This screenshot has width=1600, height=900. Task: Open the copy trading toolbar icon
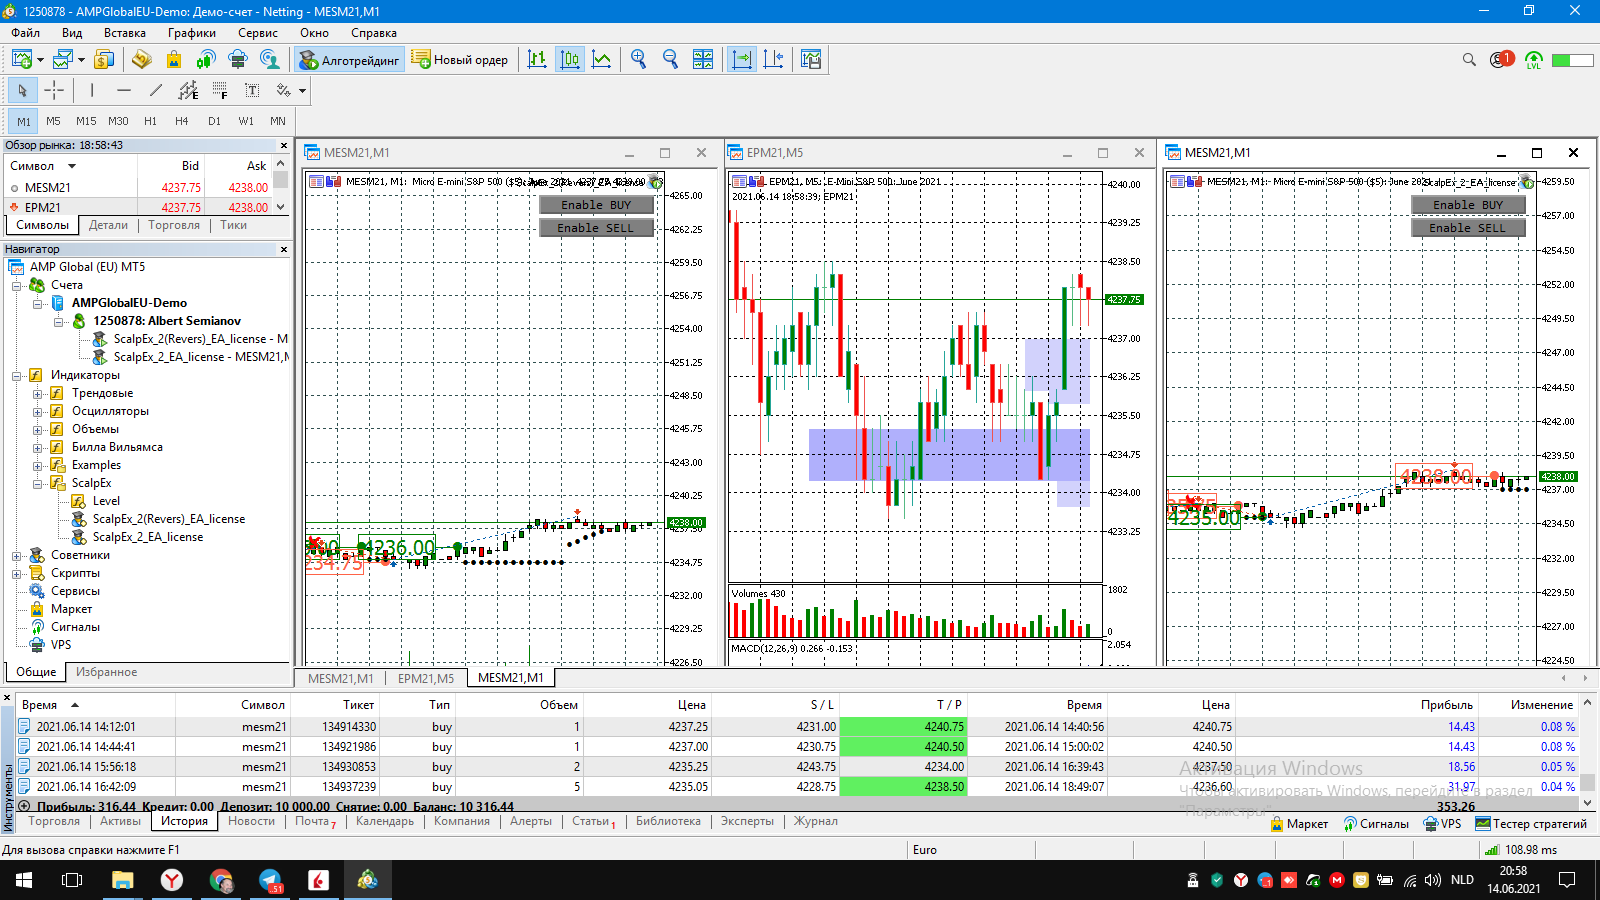pyautogui.click(x=270, y=60)
